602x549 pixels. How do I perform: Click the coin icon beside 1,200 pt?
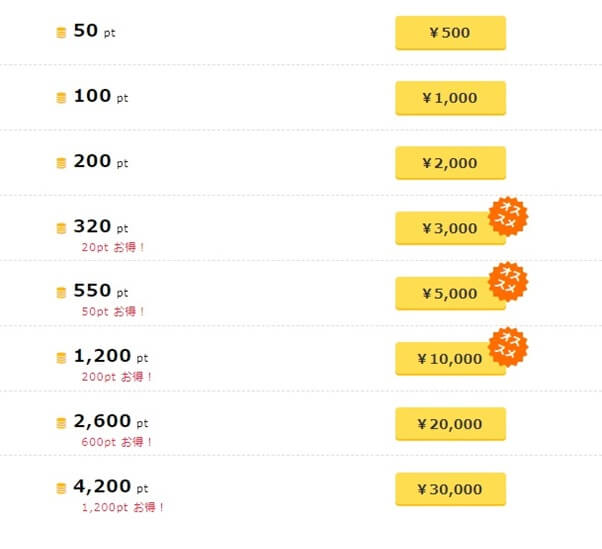tap(61, 358)
